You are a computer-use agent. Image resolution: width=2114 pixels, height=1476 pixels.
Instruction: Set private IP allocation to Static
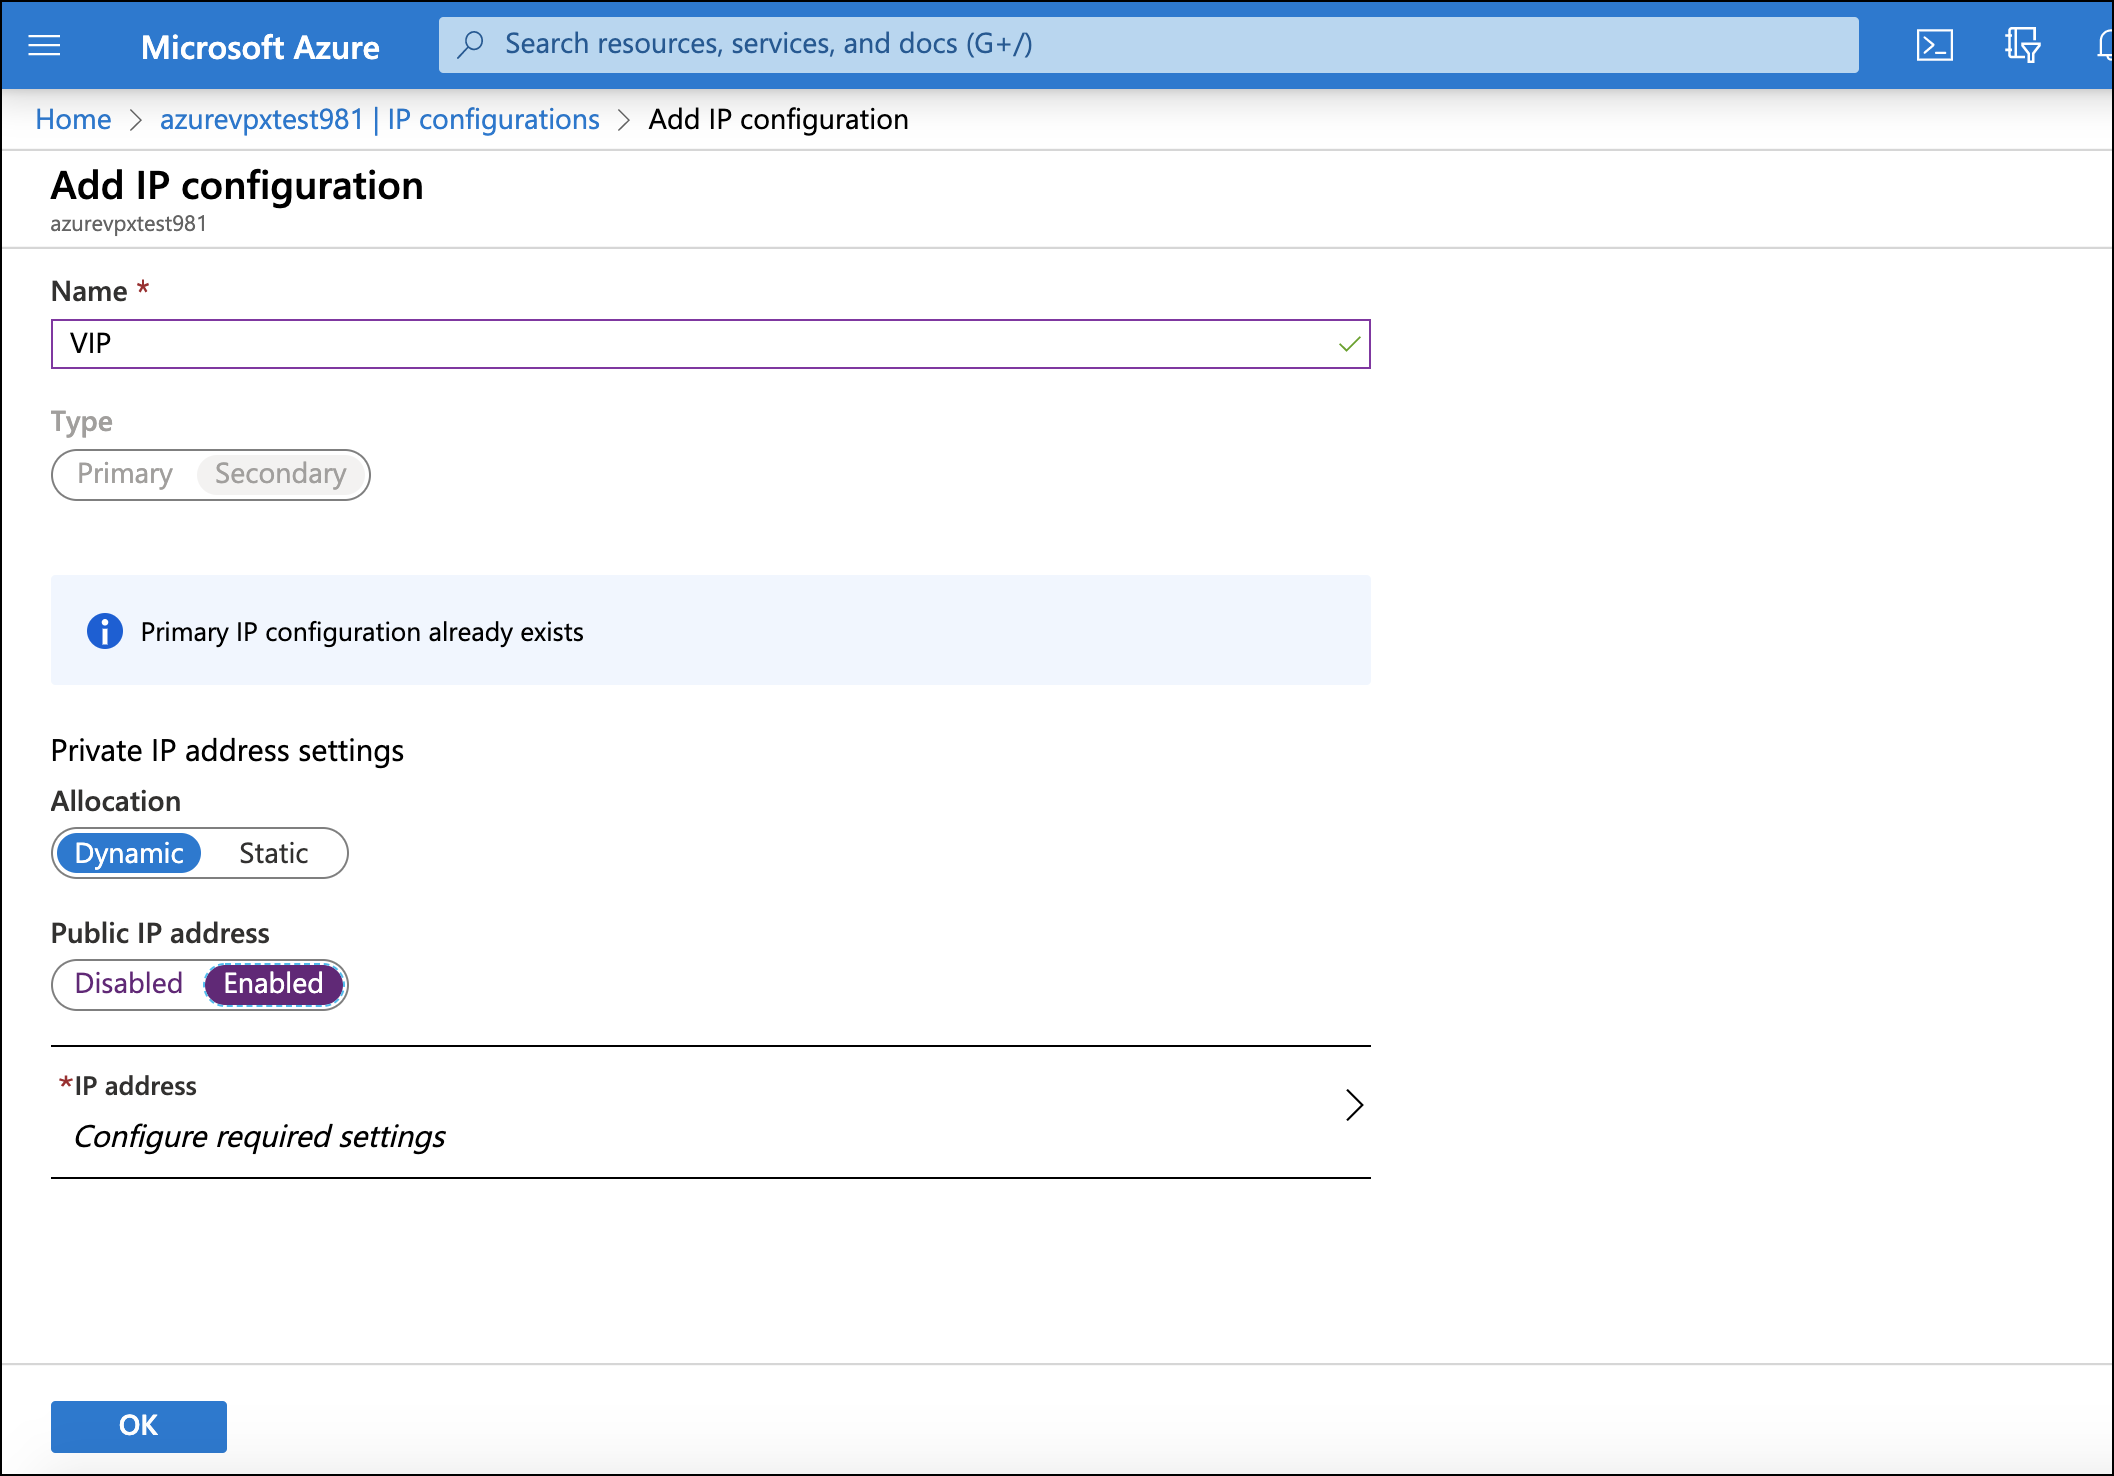273,853
